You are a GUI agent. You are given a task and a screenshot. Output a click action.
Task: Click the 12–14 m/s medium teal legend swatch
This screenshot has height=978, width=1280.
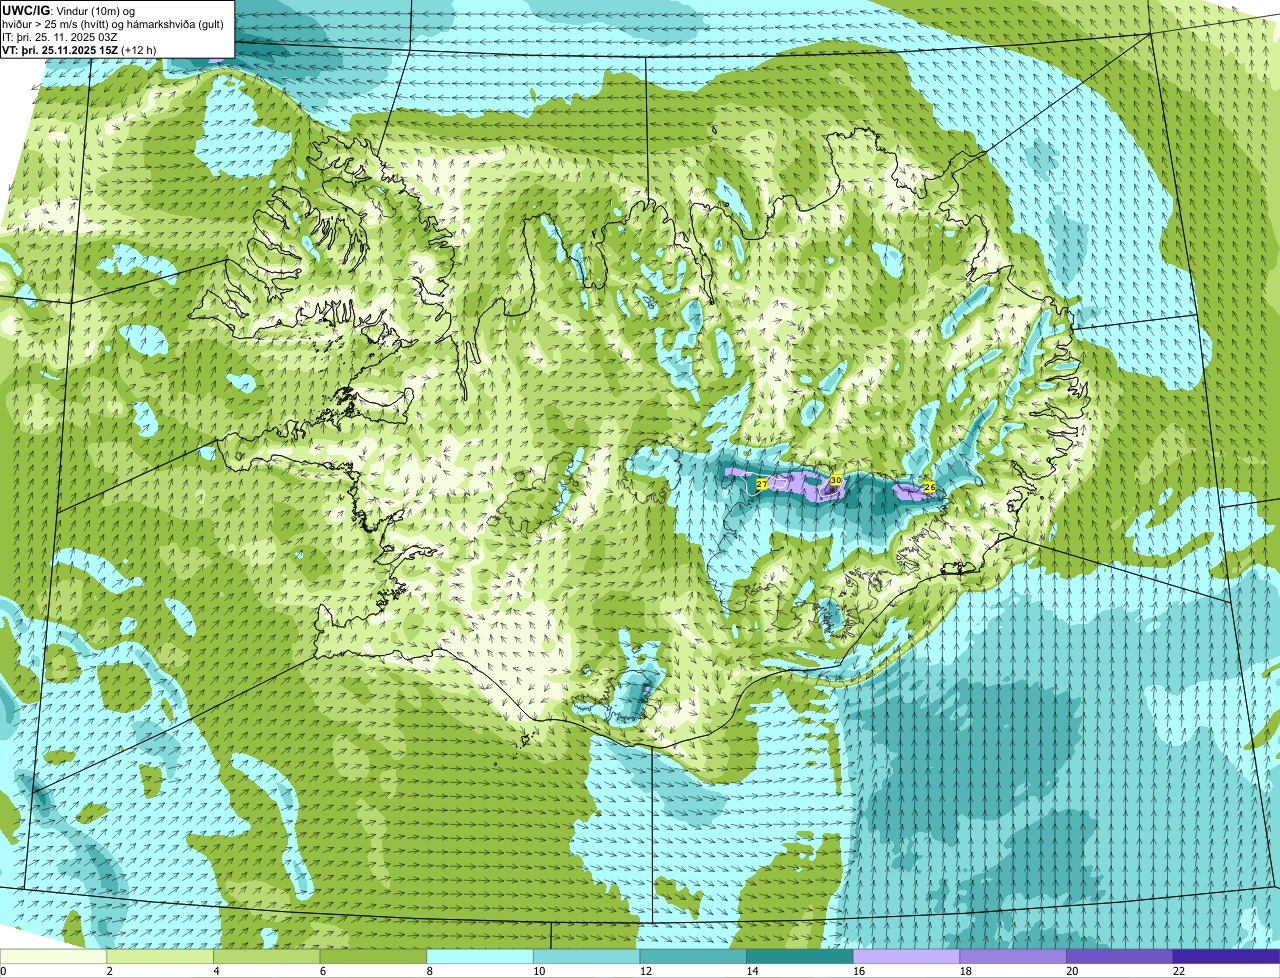click(x=693, y=956)
